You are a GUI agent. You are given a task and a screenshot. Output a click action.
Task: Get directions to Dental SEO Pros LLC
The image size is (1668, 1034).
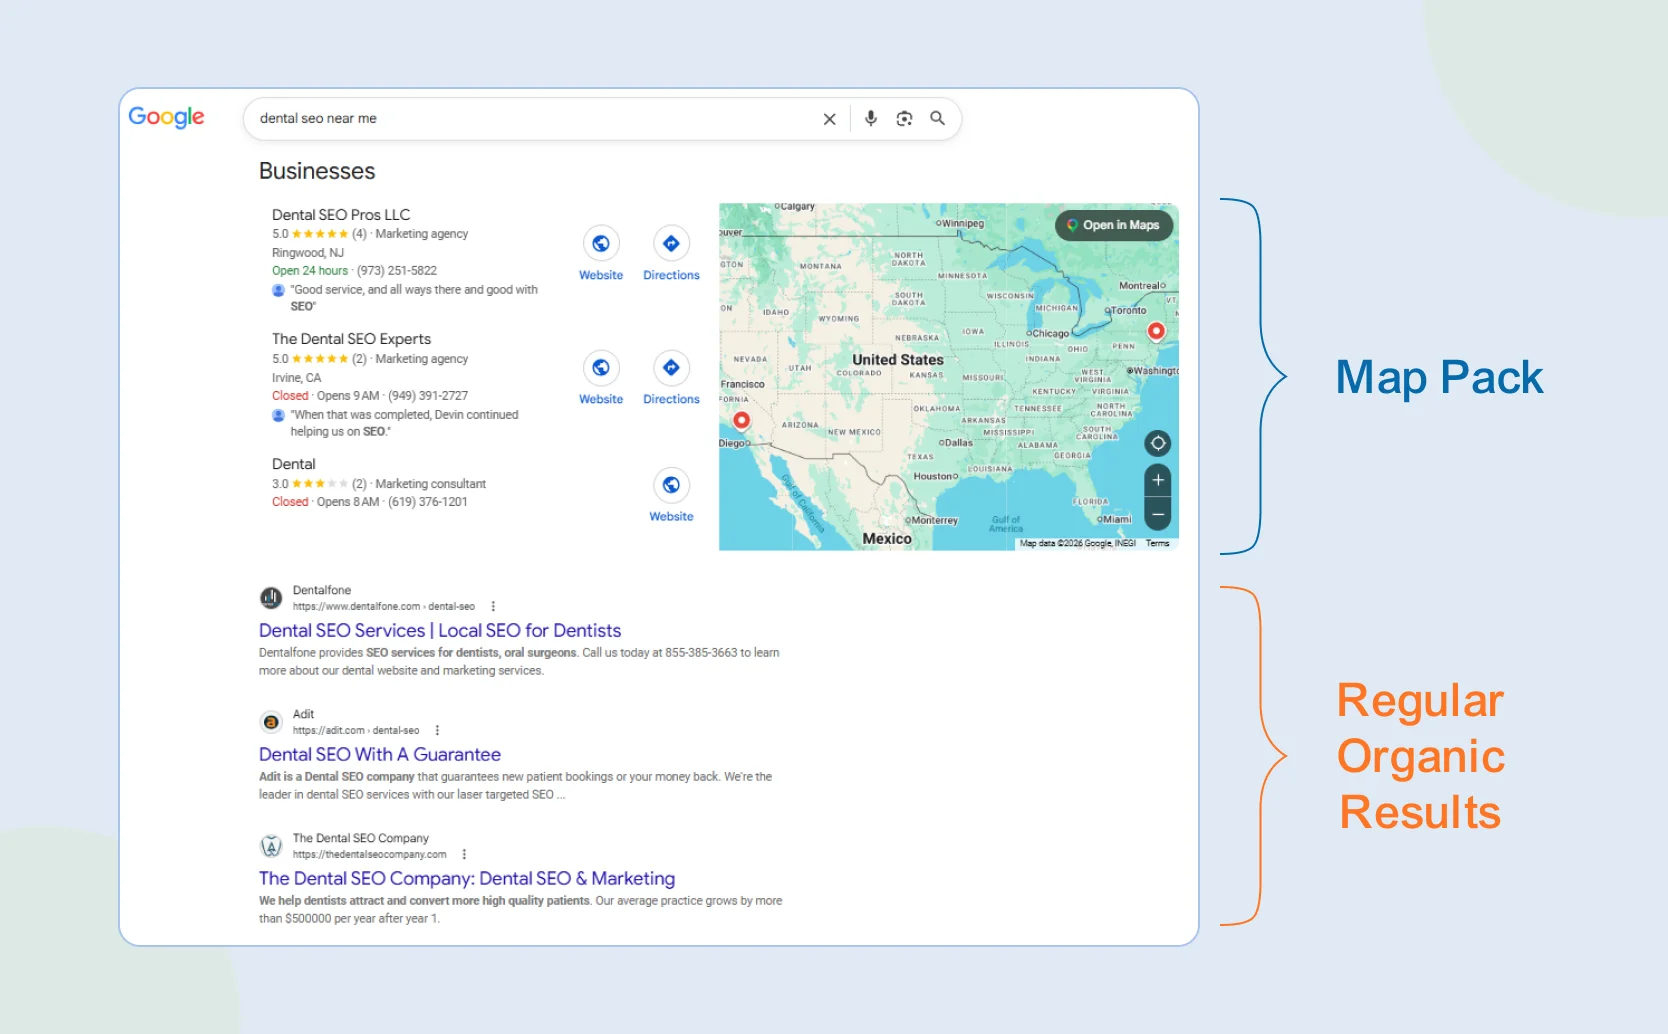(671, 253)
